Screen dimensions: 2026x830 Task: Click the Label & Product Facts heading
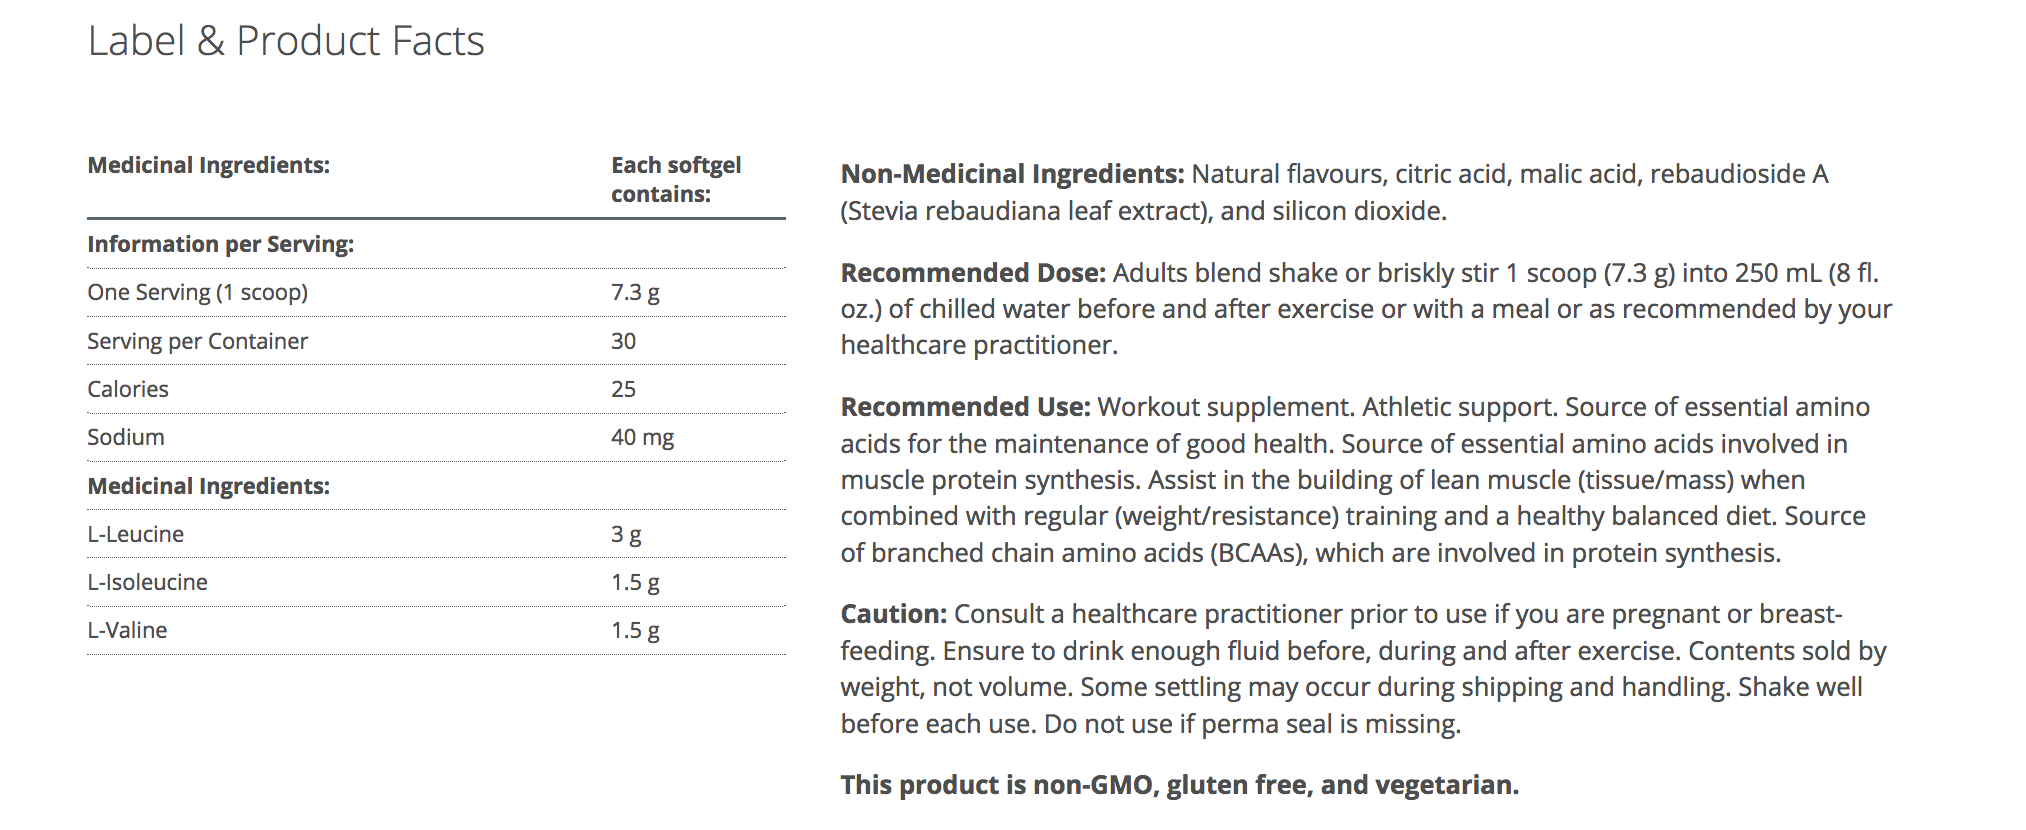click(x=286, y=42)
